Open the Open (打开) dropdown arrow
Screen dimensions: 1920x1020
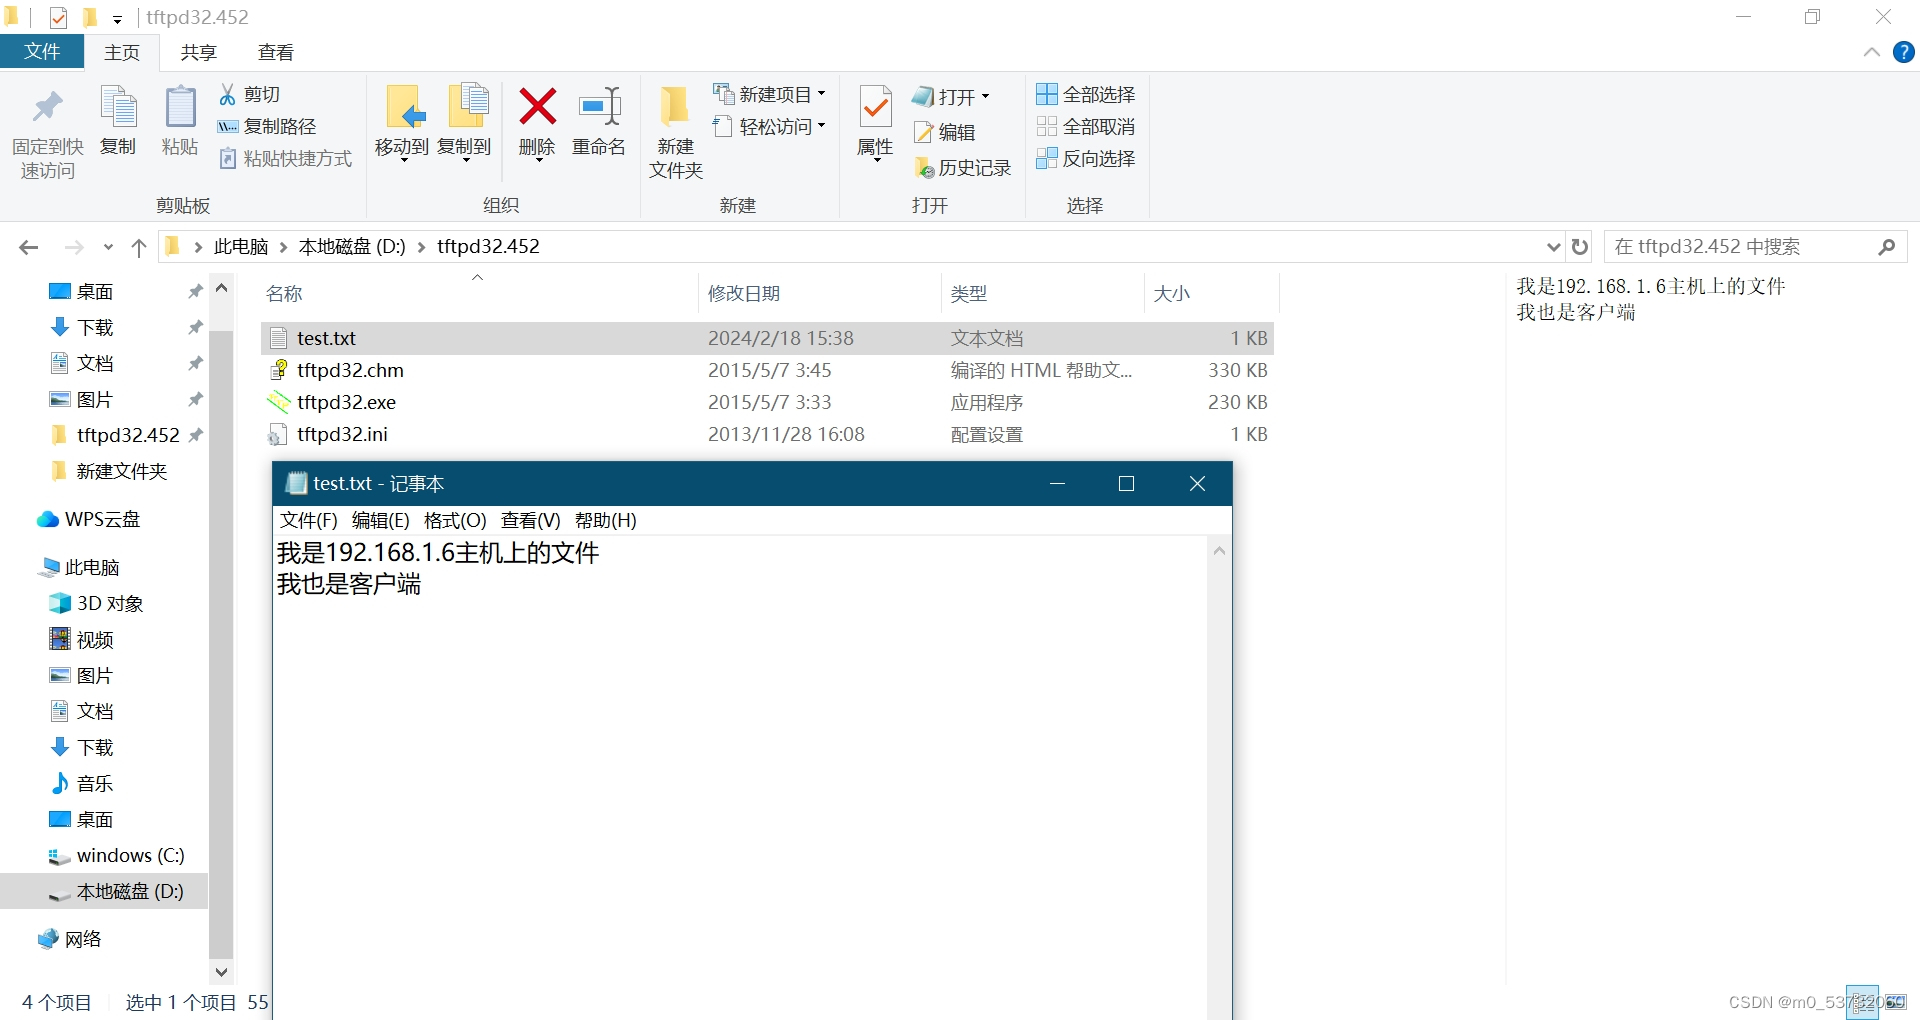tap(985, 97)
